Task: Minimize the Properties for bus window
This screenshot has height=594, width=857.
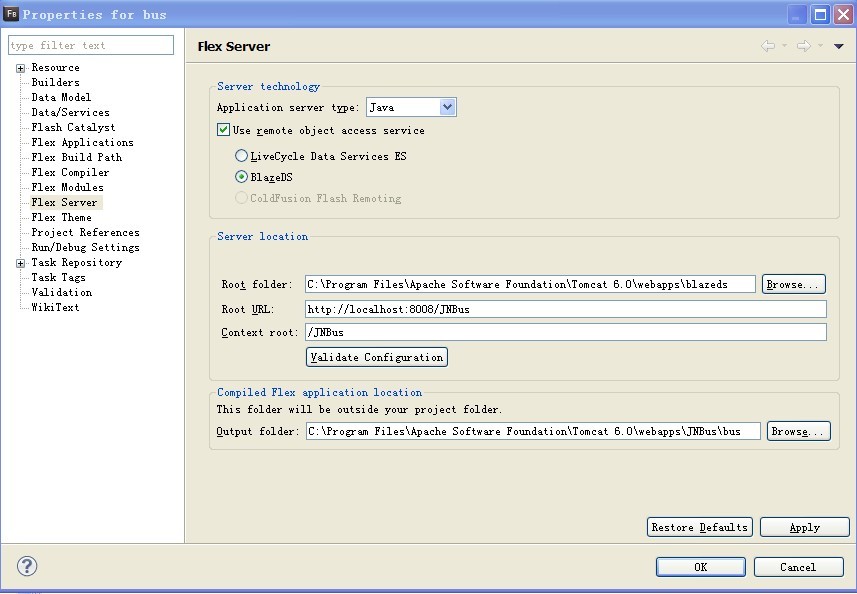Action: [x=797, y=15]
